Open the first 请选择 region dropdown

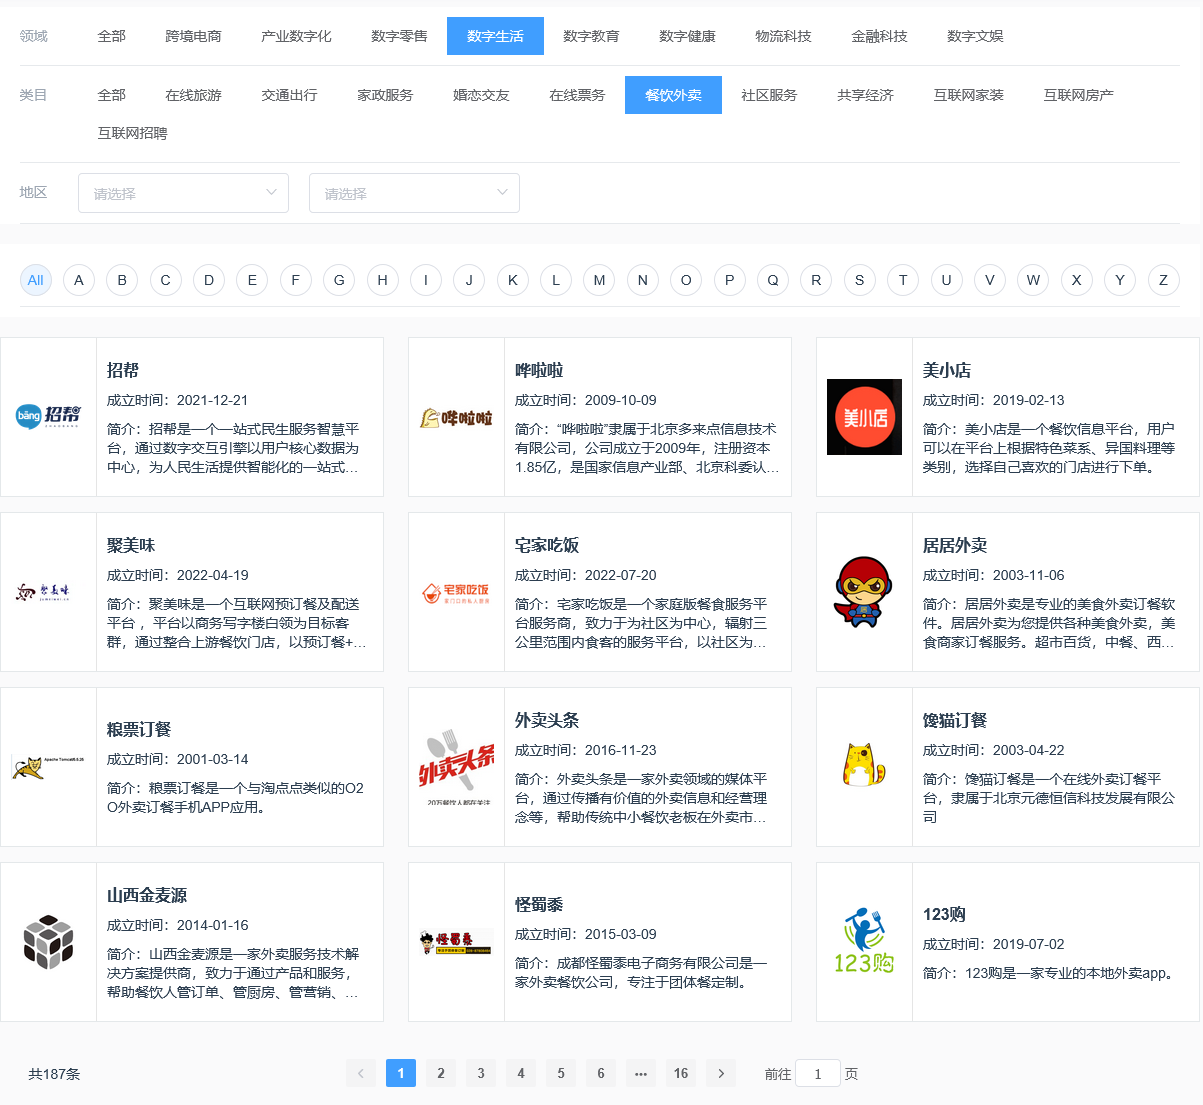pyautogui.click(x=183, y=192)
